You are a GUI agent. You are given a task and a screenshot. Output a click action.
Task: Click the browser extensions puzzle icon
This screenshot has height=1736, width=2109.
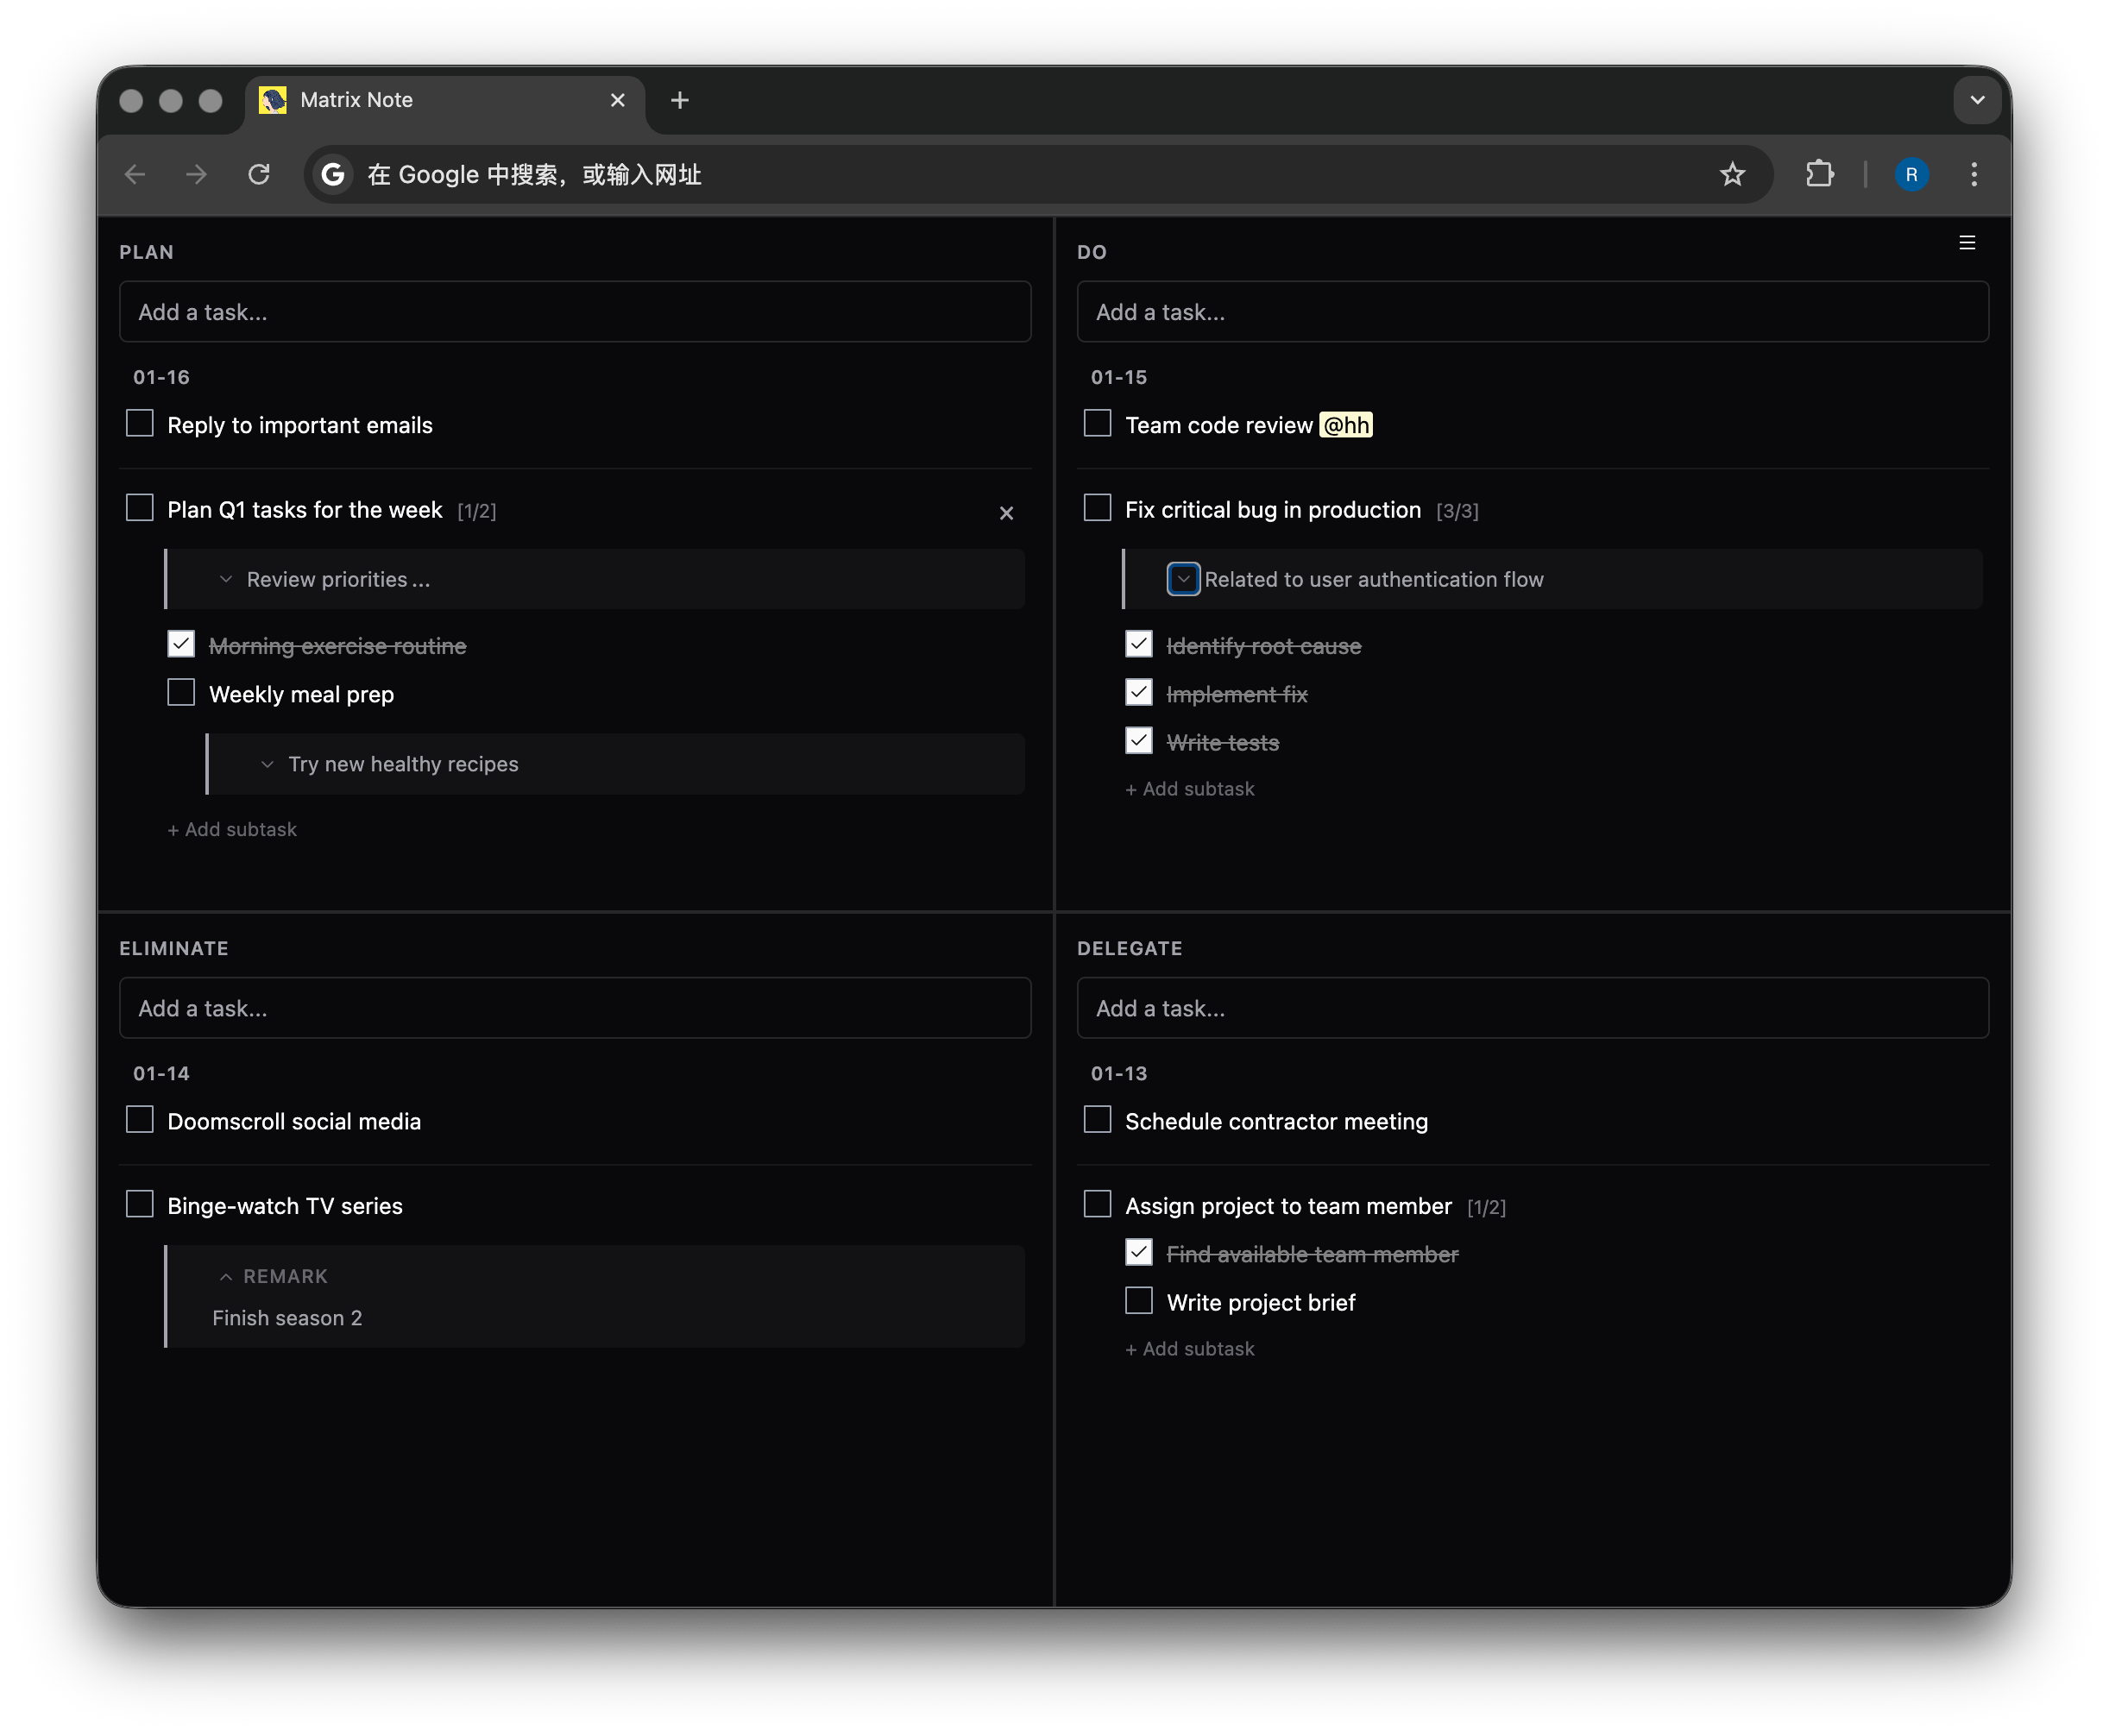(x=1819, y=174)
